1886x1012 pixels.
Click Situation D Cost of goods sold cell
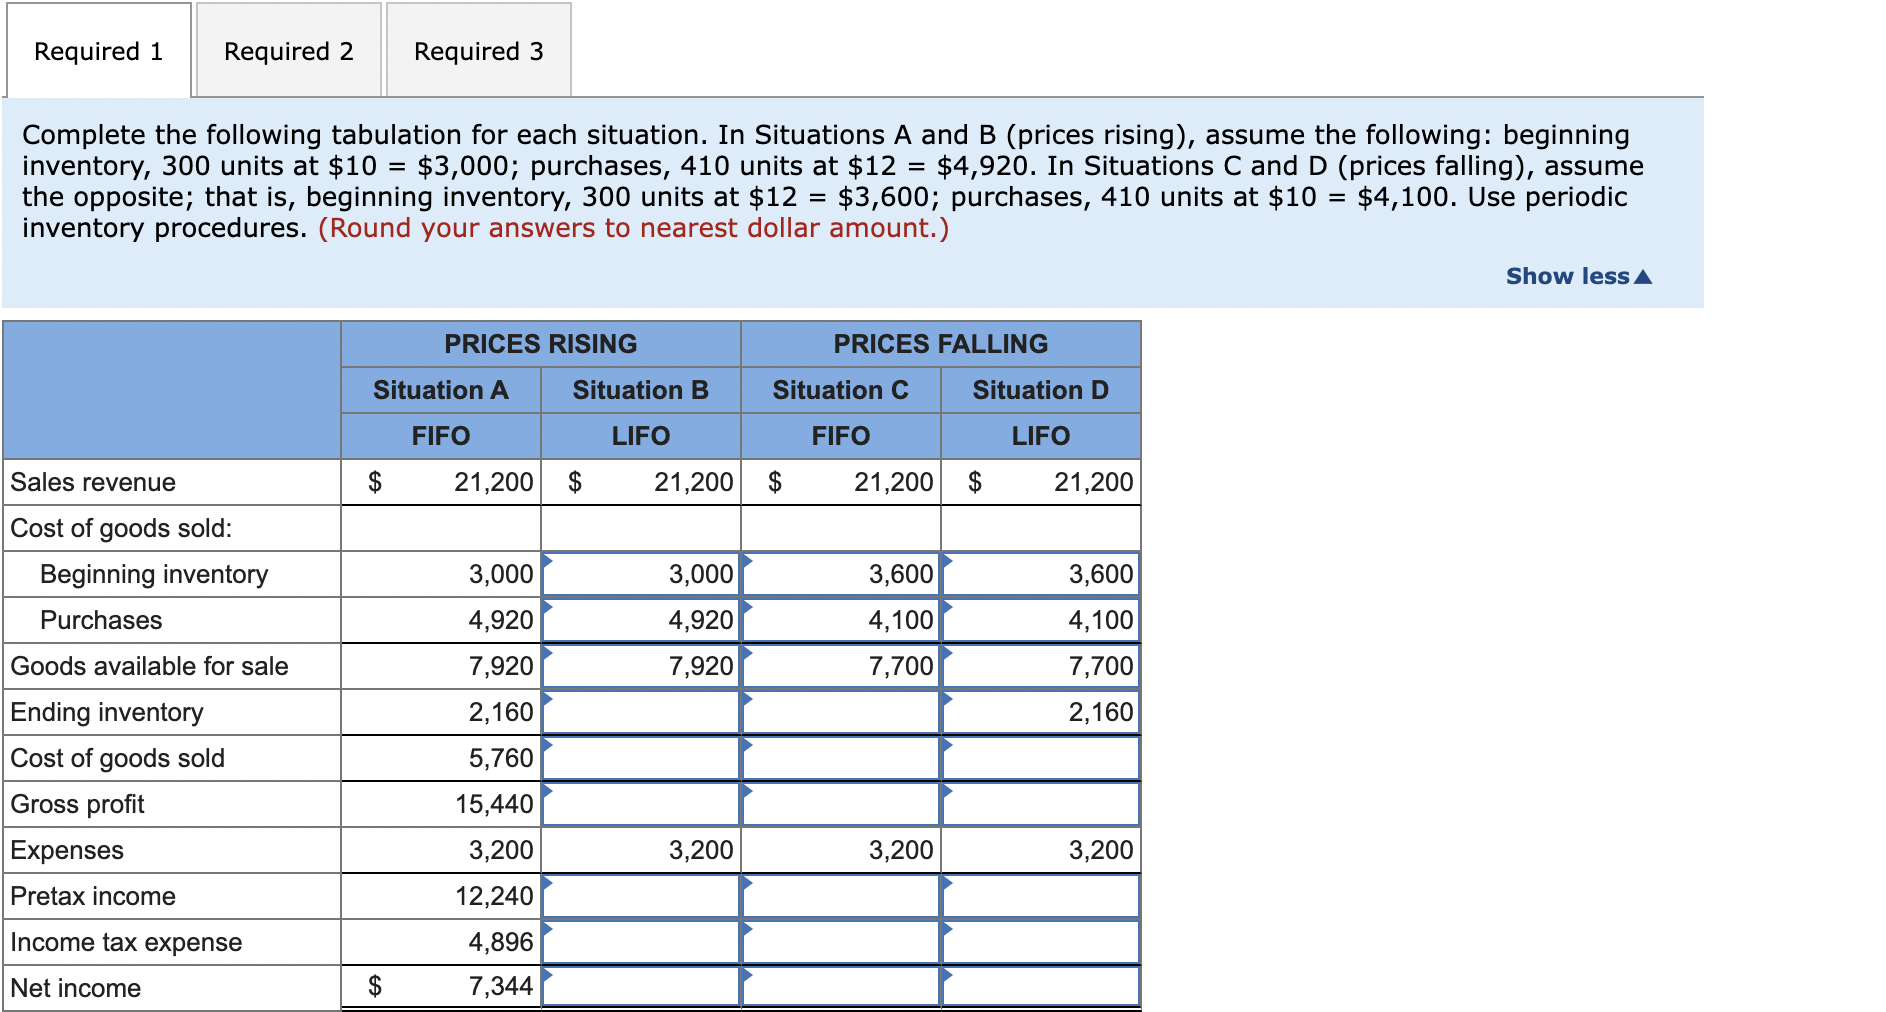point(1040,758)
